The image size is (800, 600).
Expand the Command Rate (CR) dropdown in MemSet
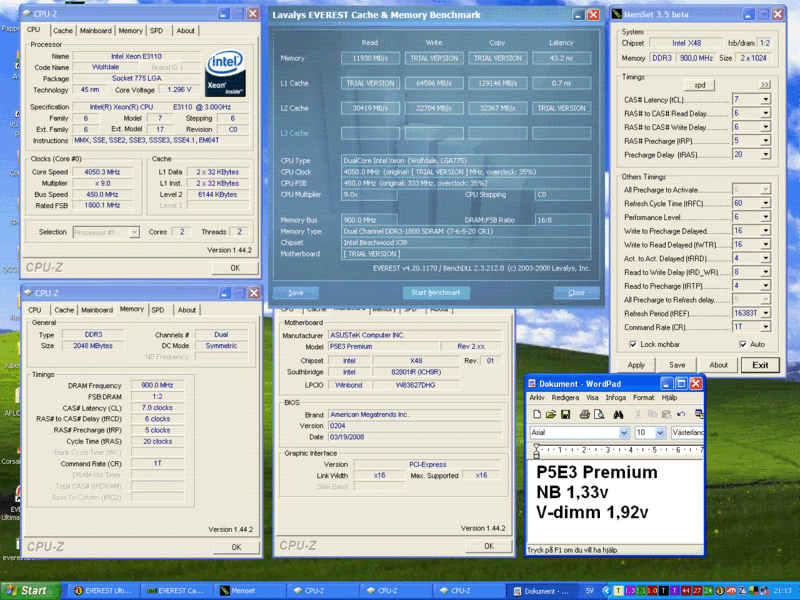pos(765,327)
